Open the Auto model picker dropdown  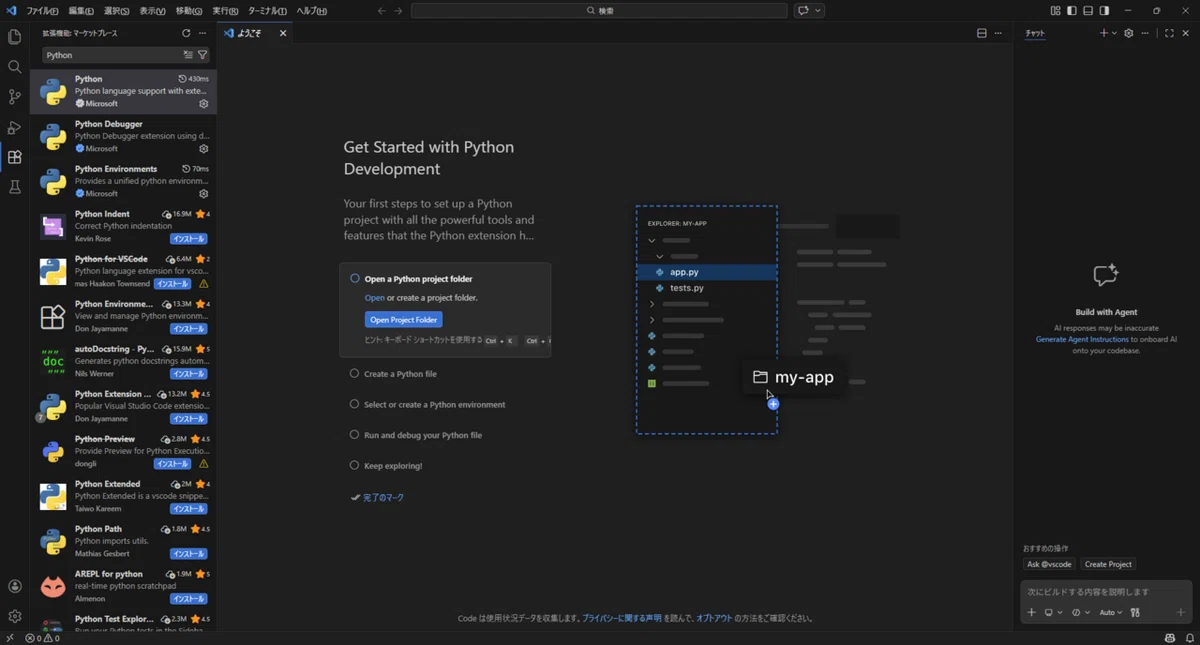click(x=1111, y=612)
